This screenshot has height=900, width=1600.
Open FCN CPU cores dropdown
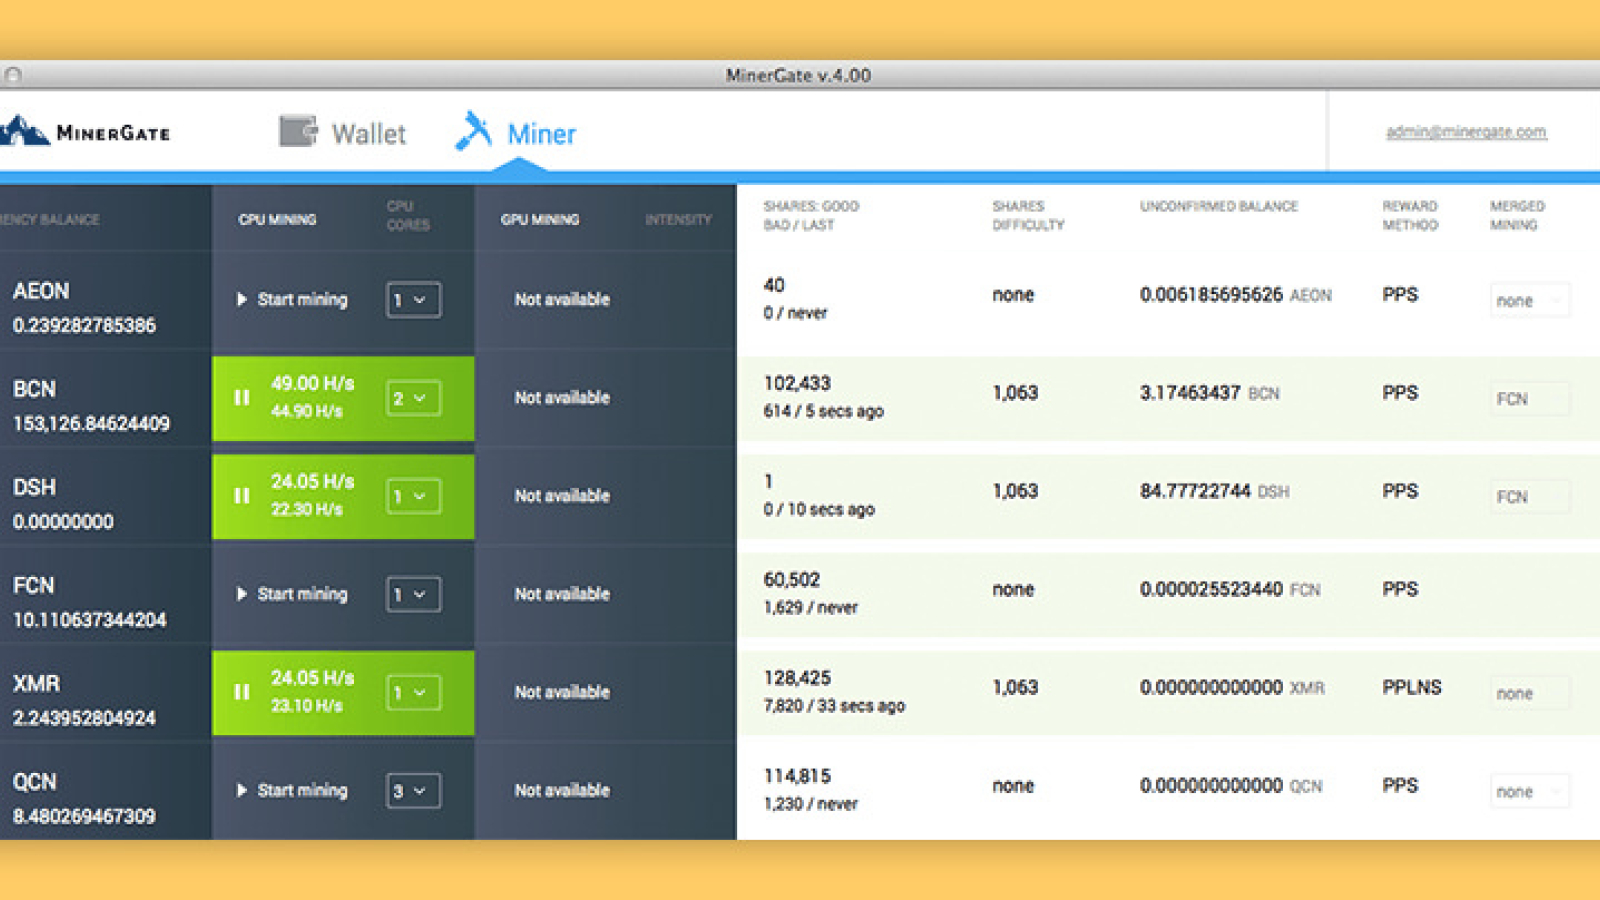[x=413, y=594]
